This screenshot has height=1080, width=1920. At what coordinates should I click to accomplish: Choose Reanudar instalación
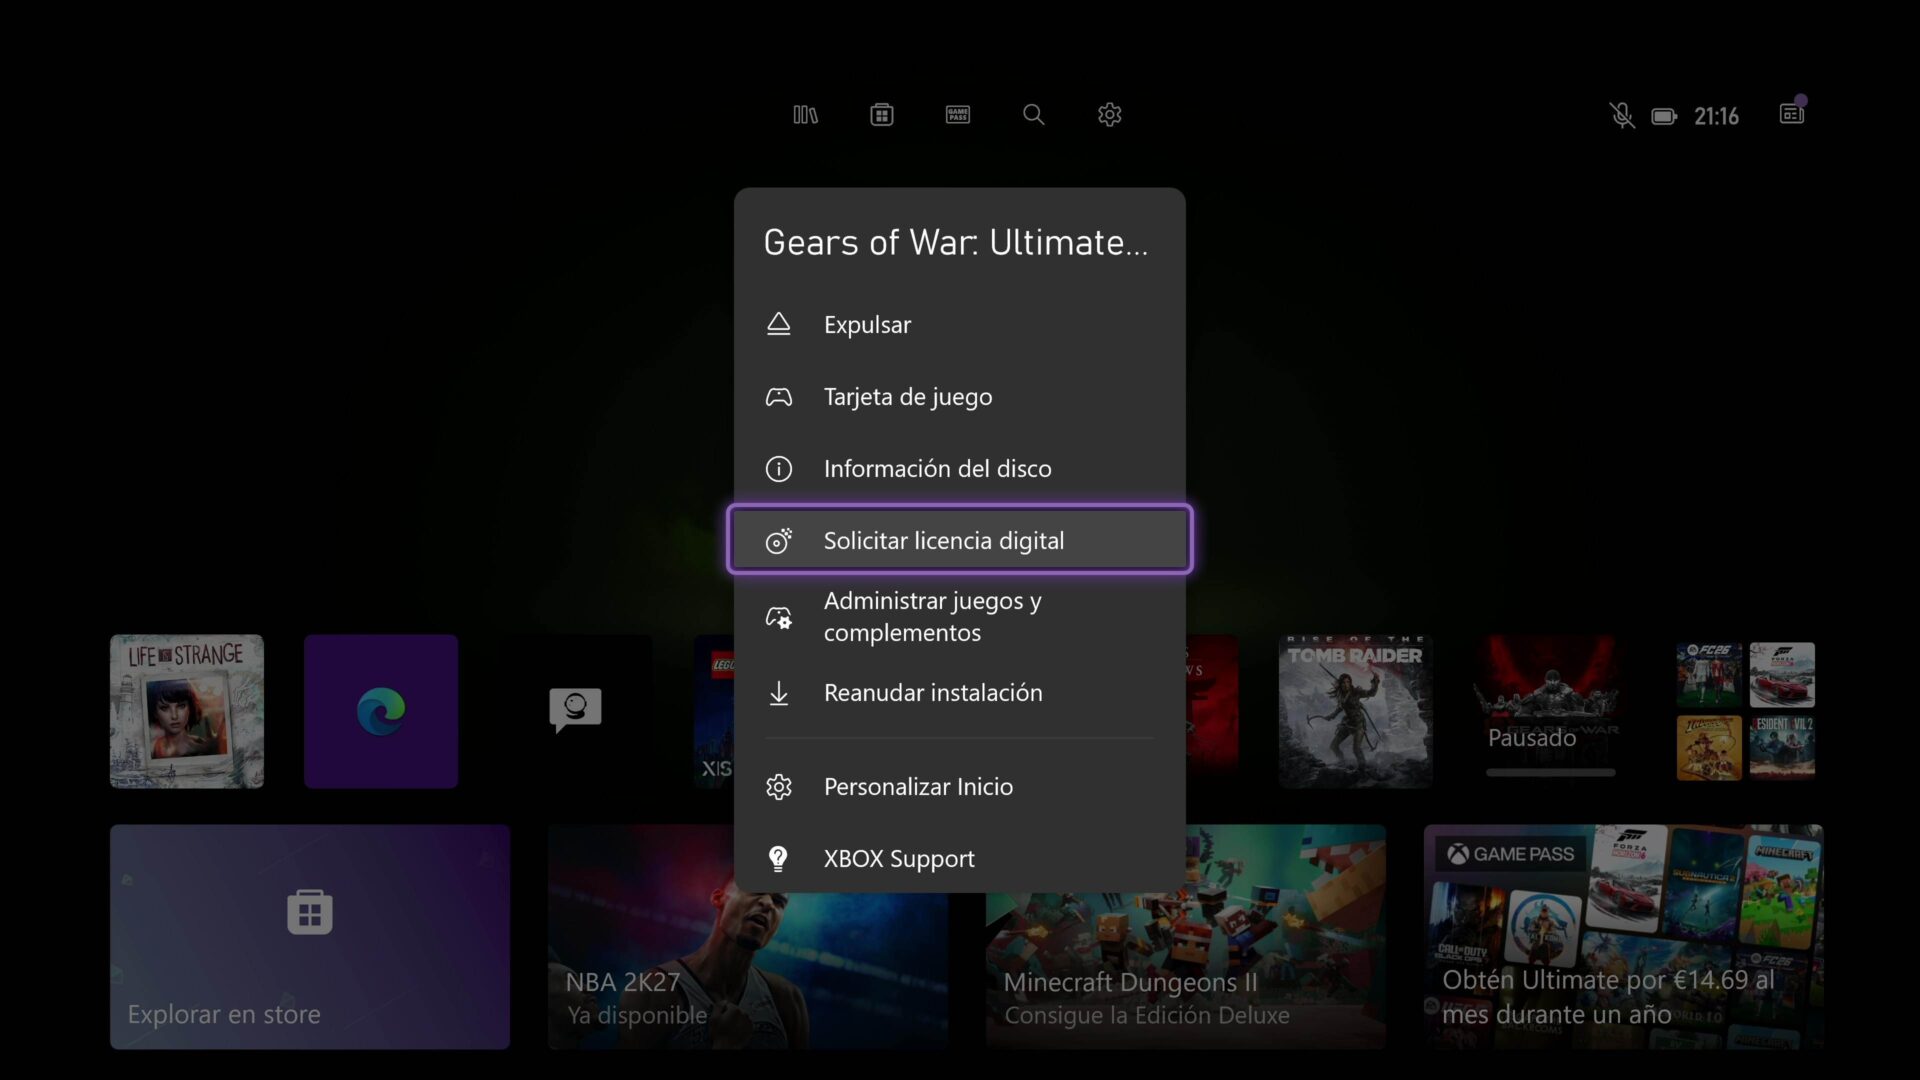(x=960, y=693)
